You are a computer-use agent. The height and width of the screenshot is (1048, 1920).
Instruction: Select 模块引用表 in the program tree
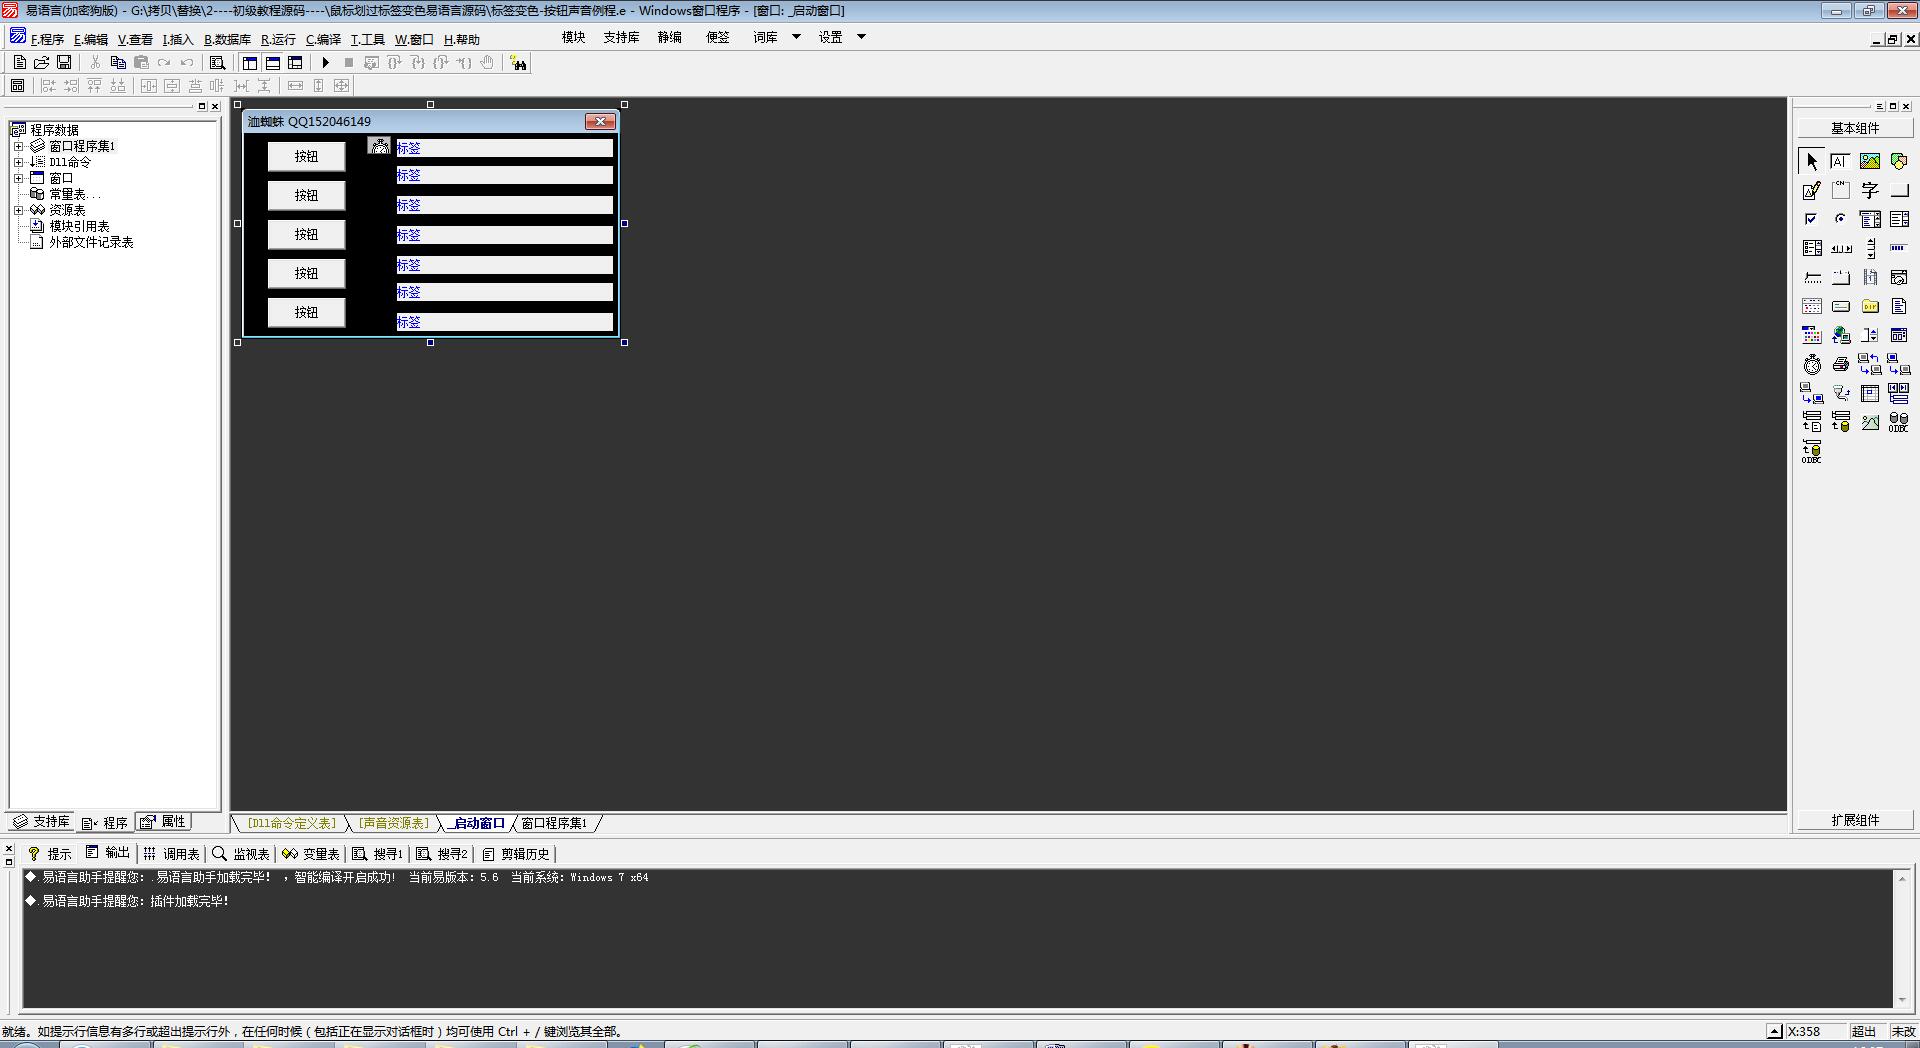coord(79,226)
